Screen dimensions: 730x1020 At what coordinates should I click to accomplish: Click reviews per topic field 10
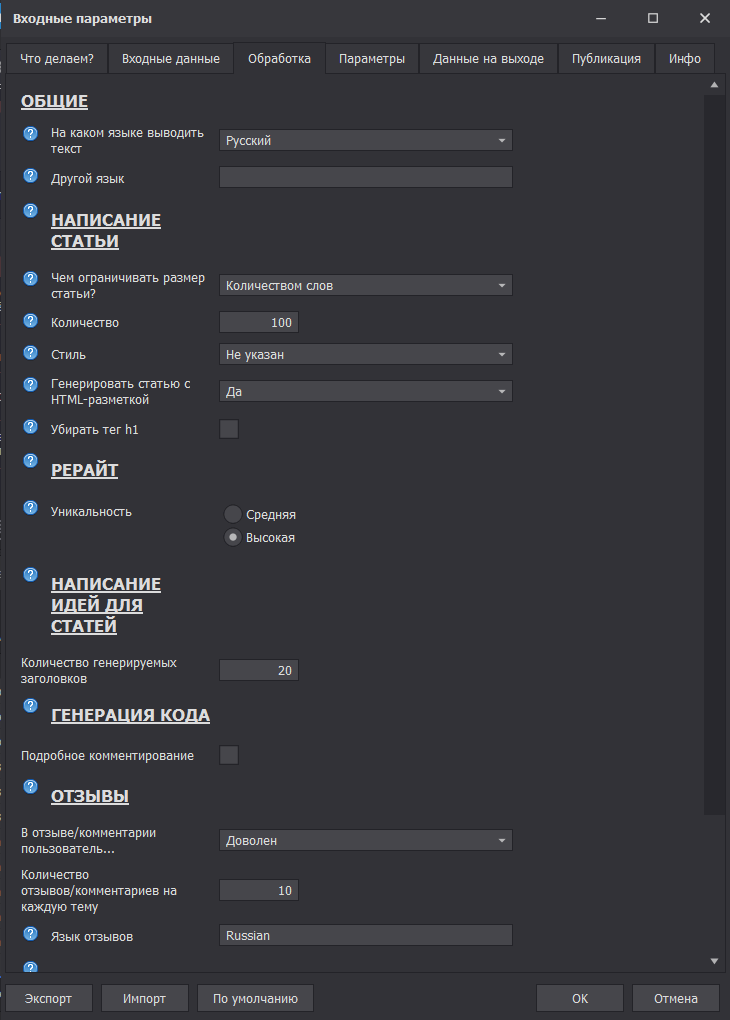[x=259, y=891]
